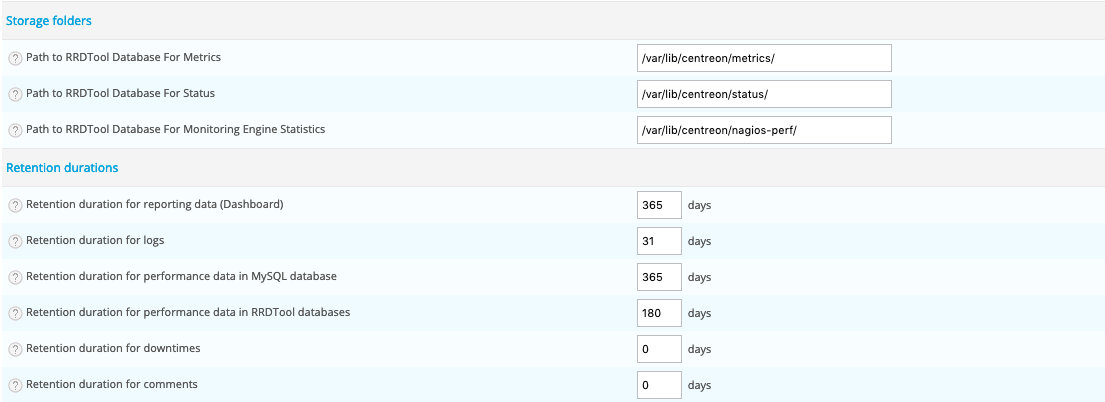Image resolution: width=1105 pixels, height=402 pixels.
Task: Click the comments retention days field
Action: click(x=659, y=385)
